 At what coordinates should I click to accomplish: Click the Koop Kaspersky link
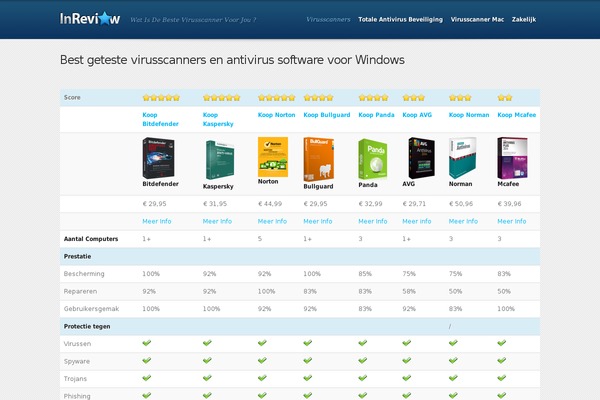218,119
